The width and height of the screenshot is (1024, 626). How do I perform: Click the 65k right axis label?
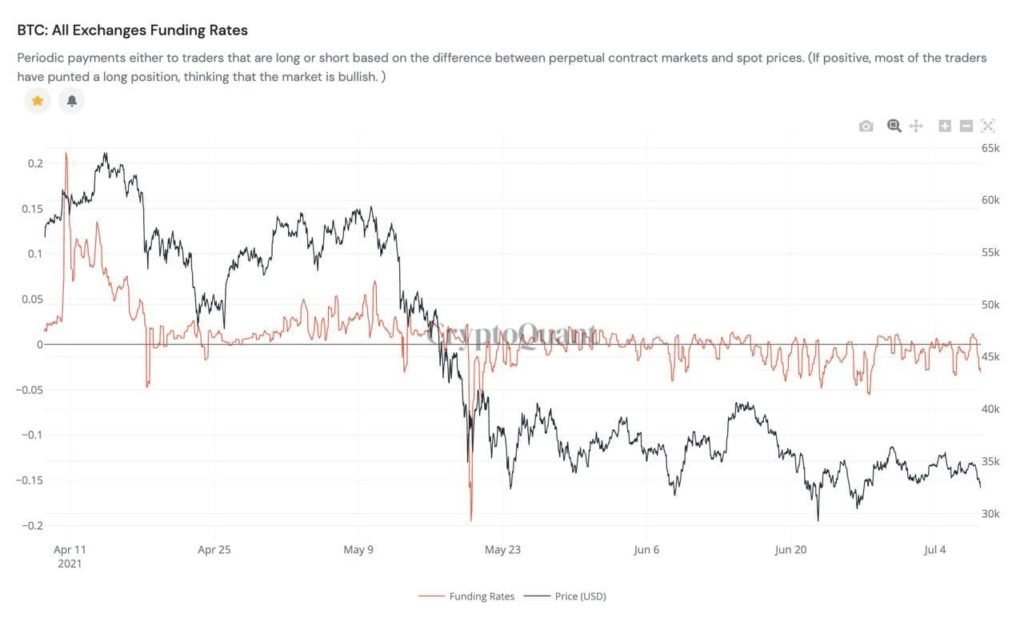click(x=990, y=148)
